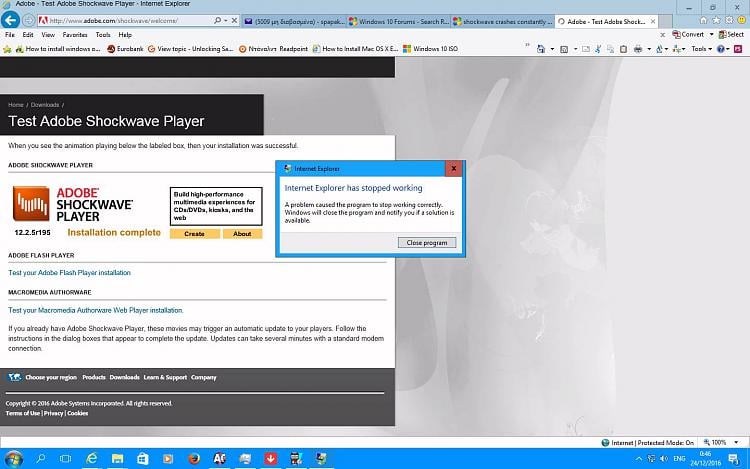The height and width of the screenshot is (469, 750).
Task: Expand the Print dropdown arrow
Action: (x=649, y=49)
